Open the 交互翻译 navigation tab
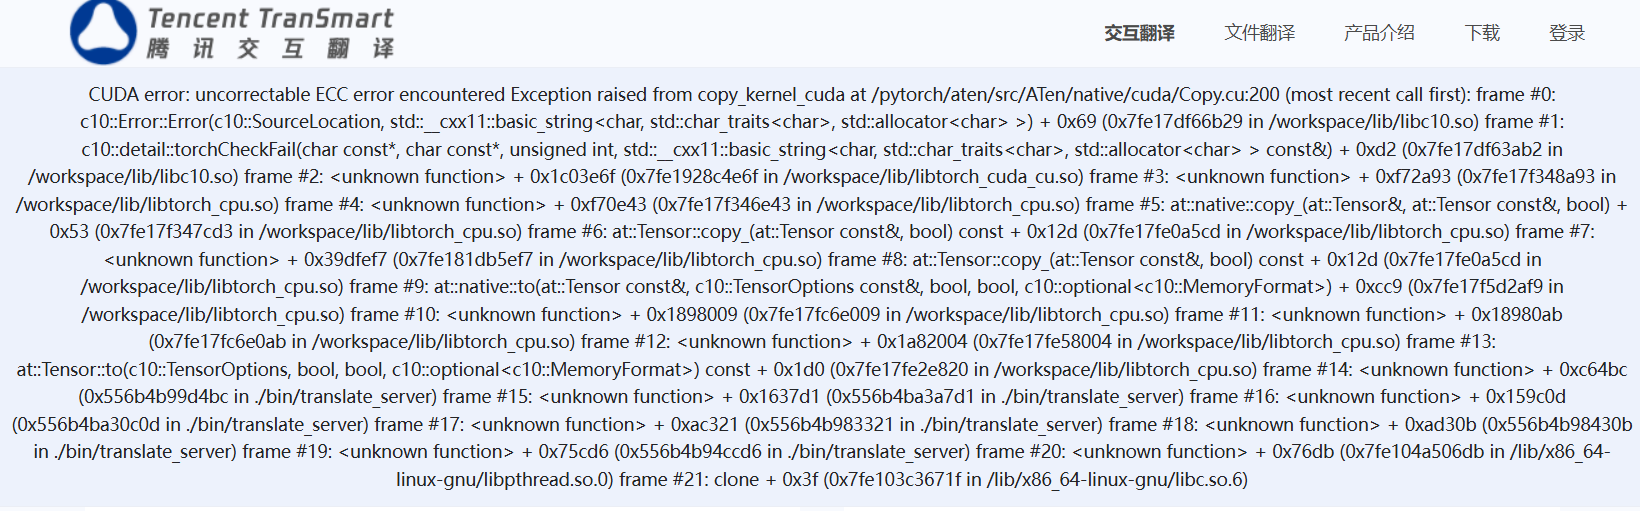 point(1139,33)
